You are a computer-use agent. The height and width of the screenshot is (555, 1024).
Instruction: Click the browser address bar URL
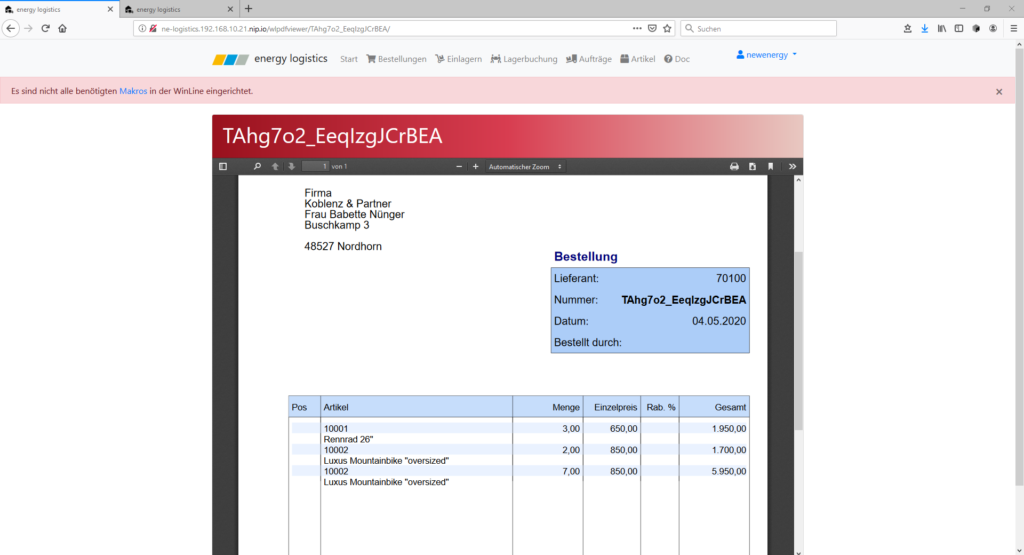(x=276, y=29)
